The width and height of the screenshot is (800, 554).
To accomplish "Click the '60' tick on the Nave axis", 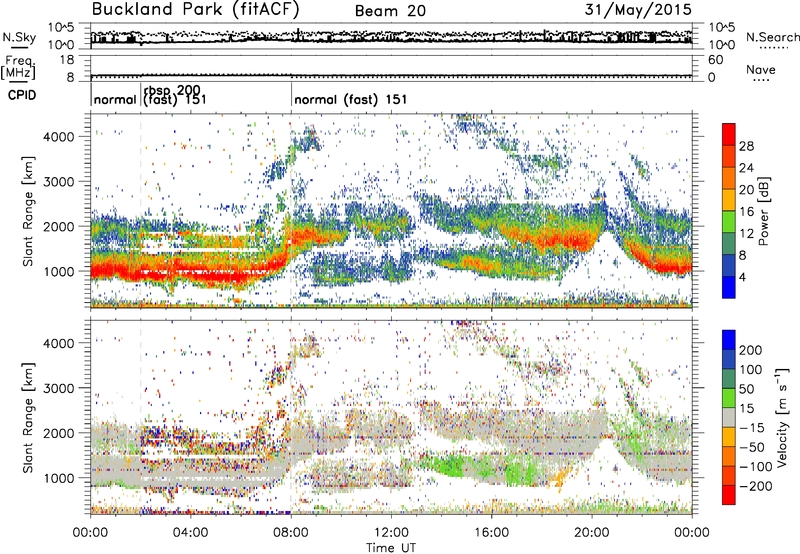I will pos(715,60).
